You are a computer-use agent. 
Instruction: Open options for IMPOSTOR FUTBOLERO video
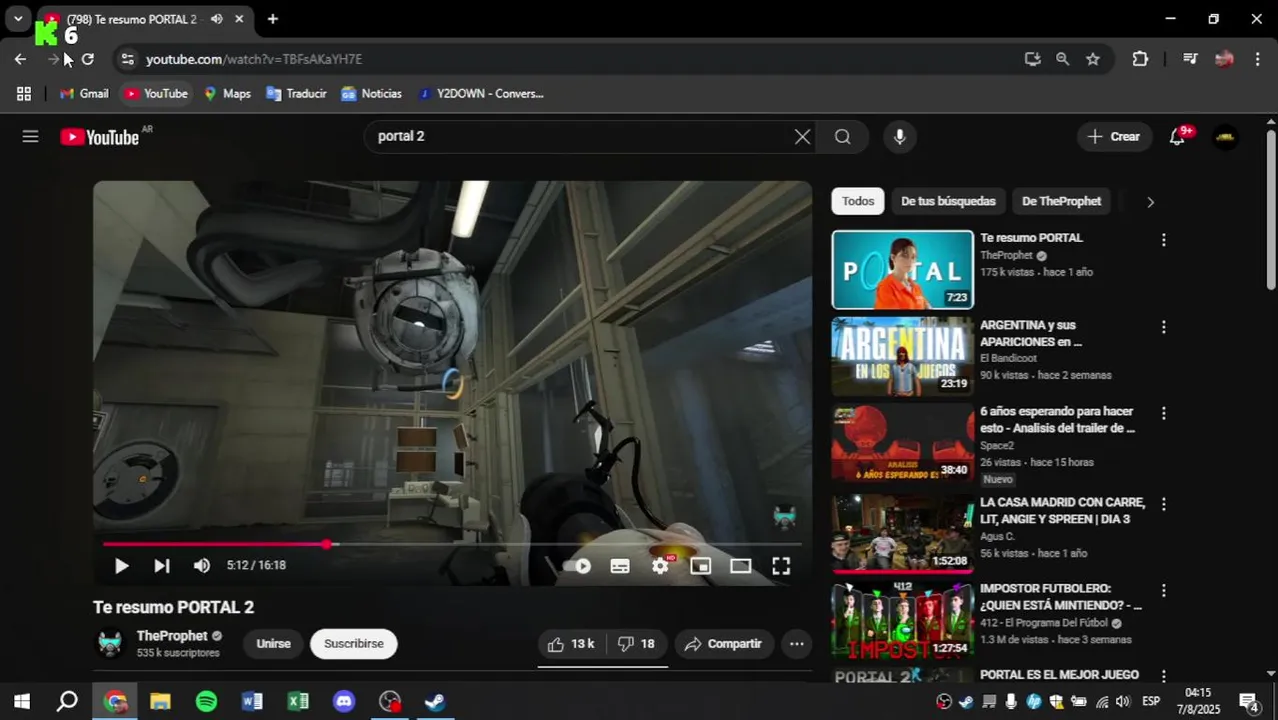tap(1163, 590)
